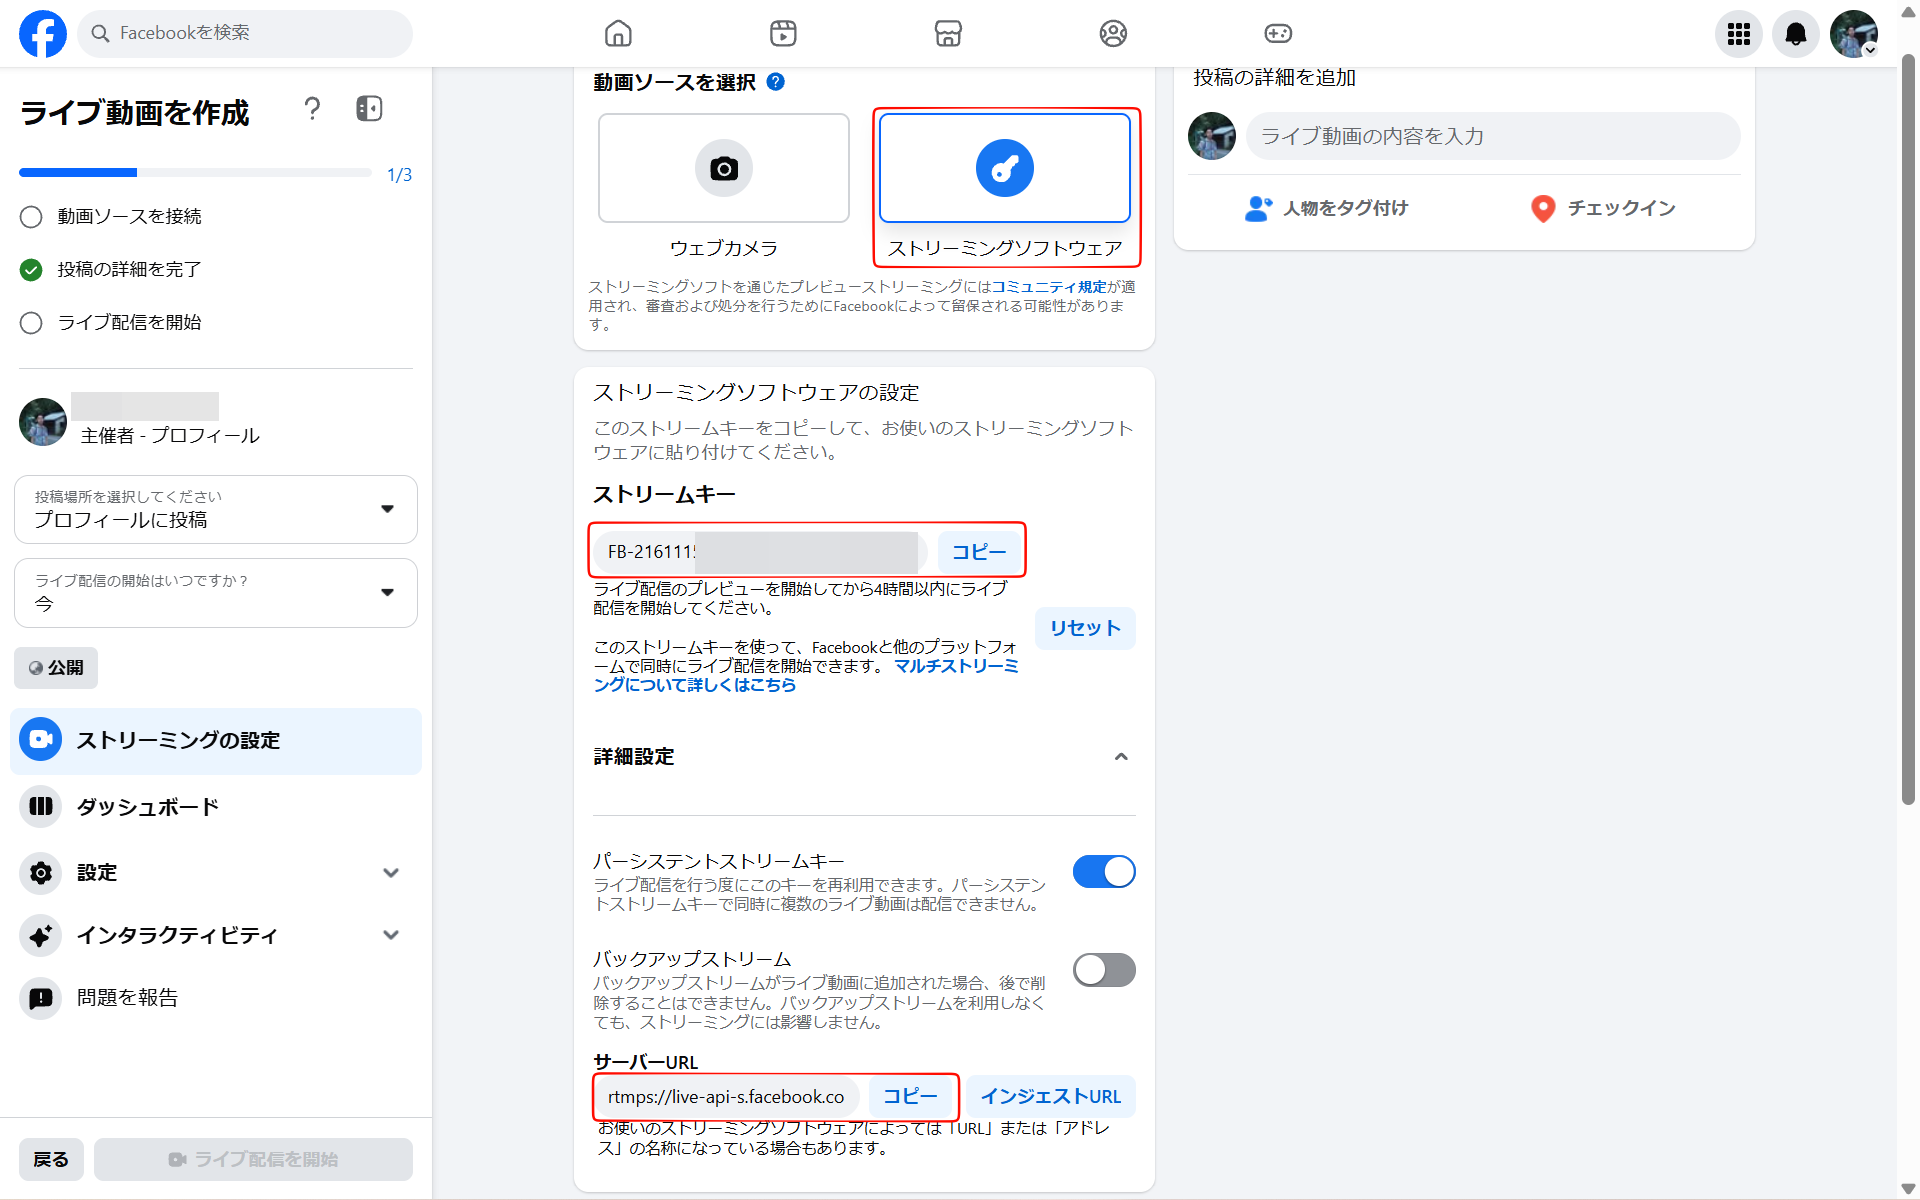The image size is (1920, 1200).
Task: Open the Marketplace tab icon
Action: tap(948, 33)
